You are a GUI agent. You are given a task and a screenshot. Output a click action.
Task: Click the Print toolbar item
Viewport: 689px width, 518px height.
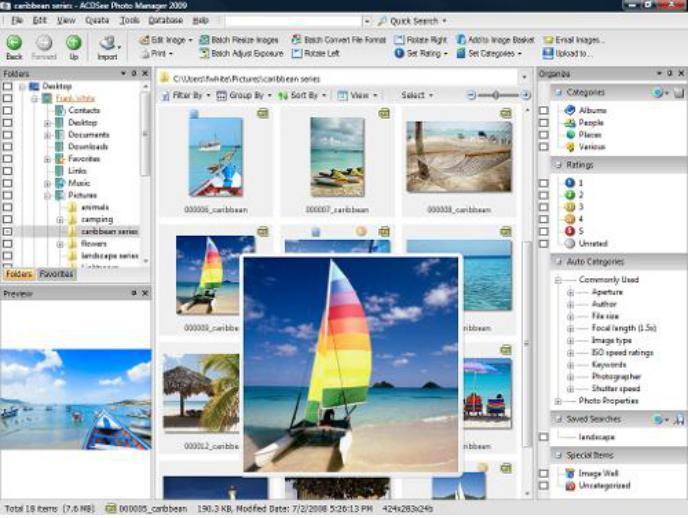pyautogui.click(x=157, y=54)
